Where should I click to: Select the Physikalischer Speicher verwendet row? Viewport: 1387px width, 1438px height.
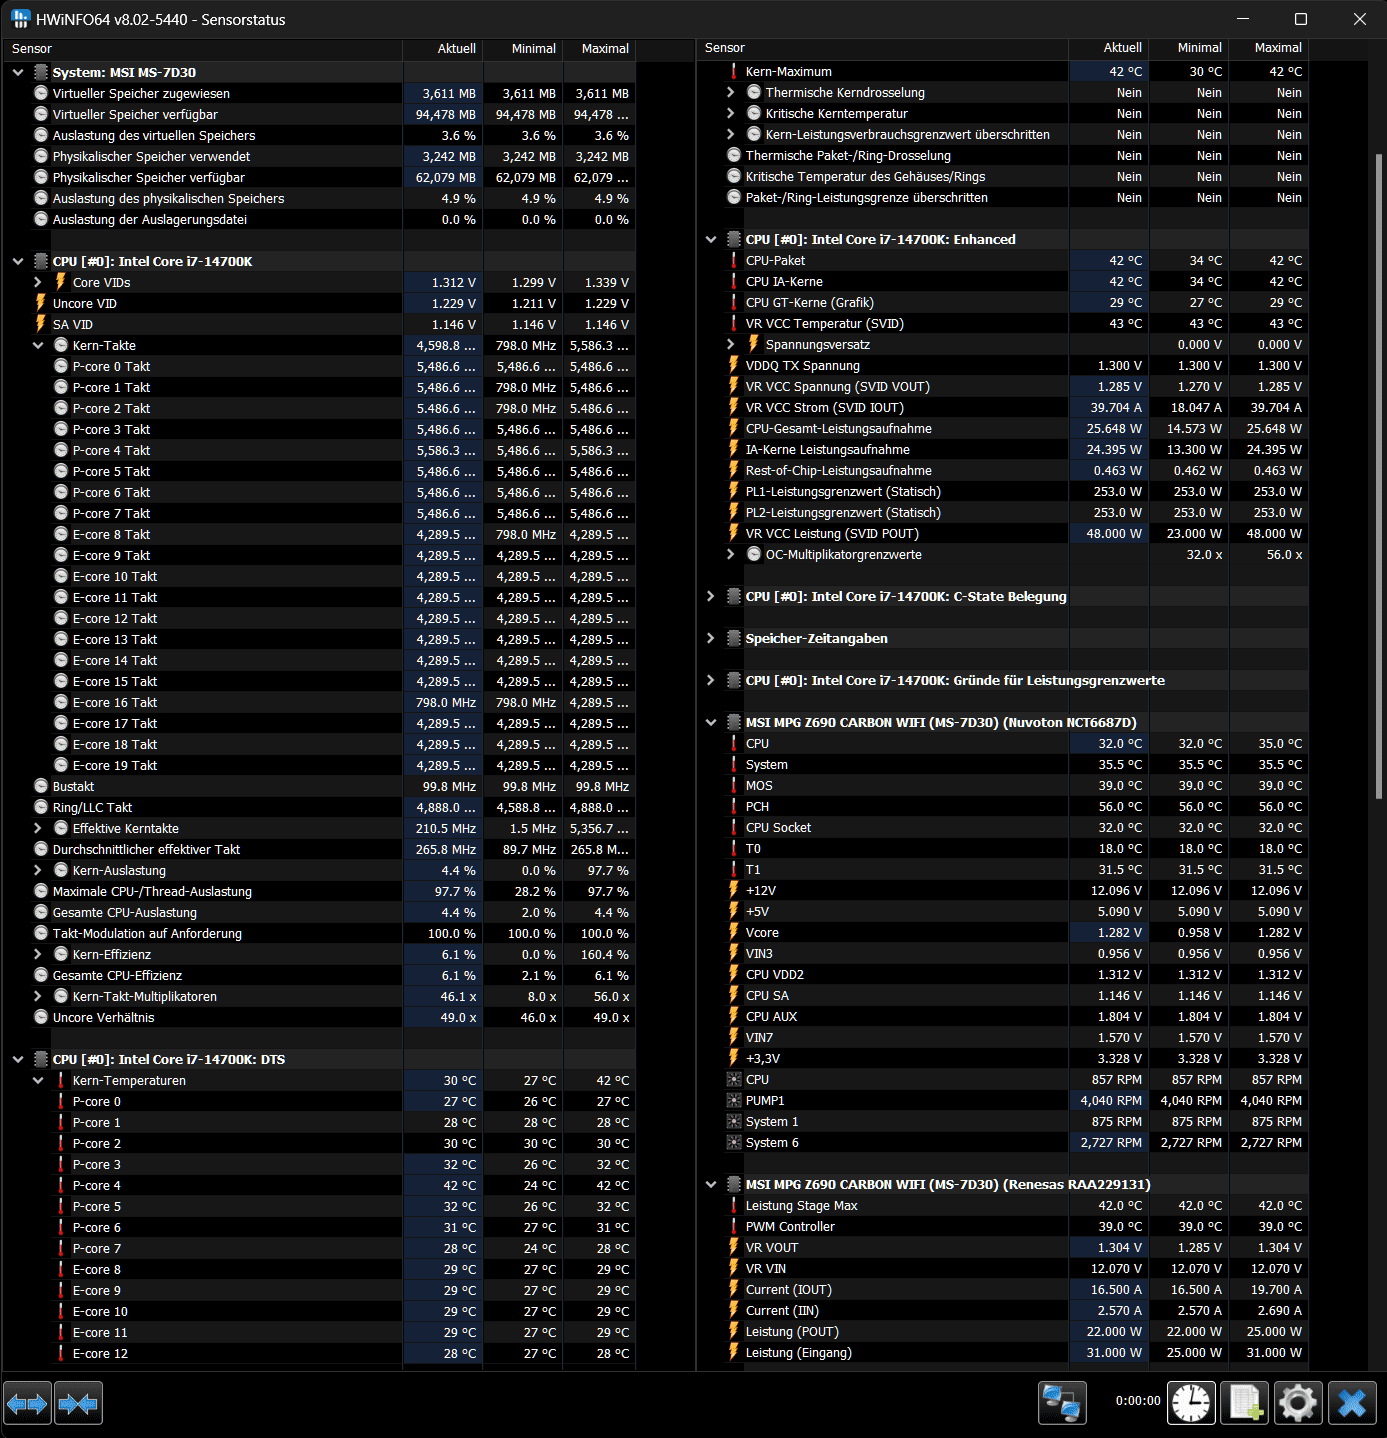click(x=320, y=156)
